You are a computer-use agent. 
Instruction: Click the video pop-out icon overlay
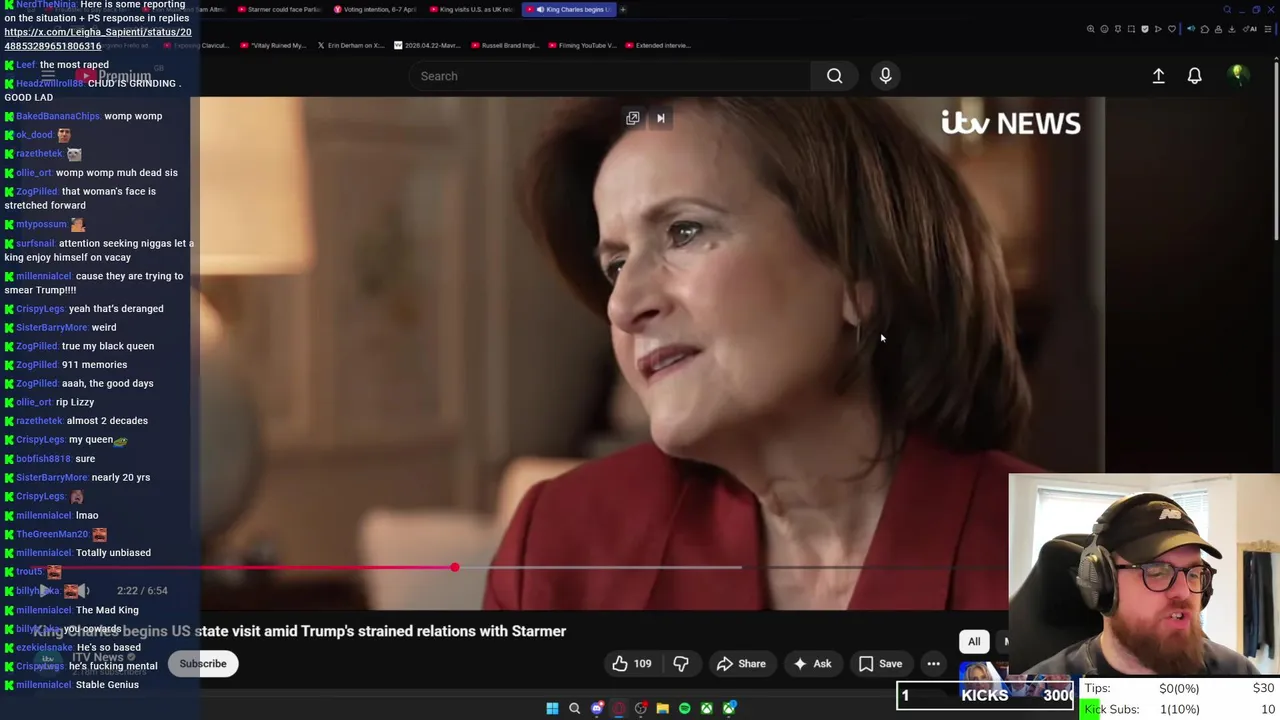(632, 118)
